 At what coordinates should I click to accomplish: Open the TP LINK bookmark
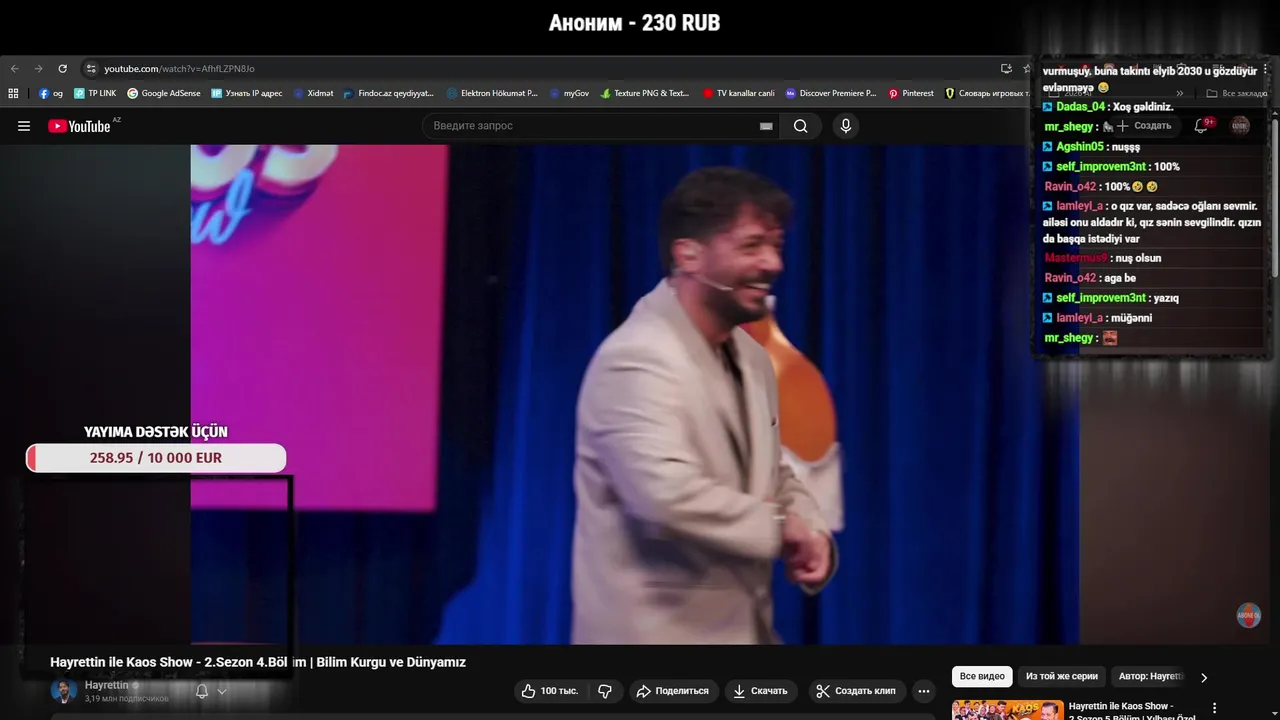pyautogui.click(x=95, y=93)
